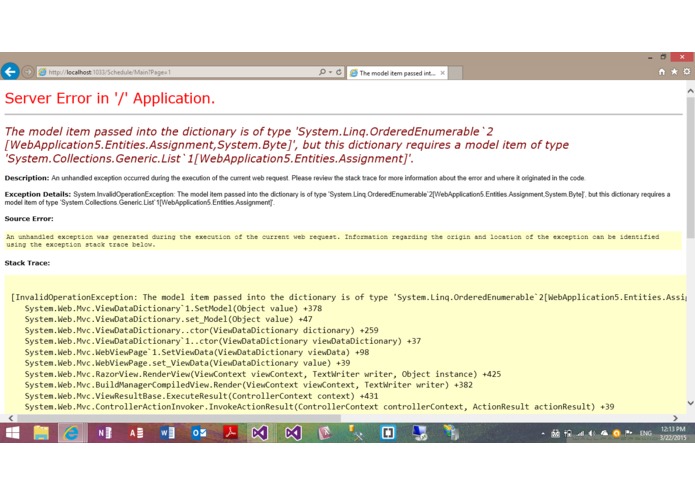The image size is (695, 494).
Task: Switch to second Visual Studio taskbar icon
Action: point(293,433)
